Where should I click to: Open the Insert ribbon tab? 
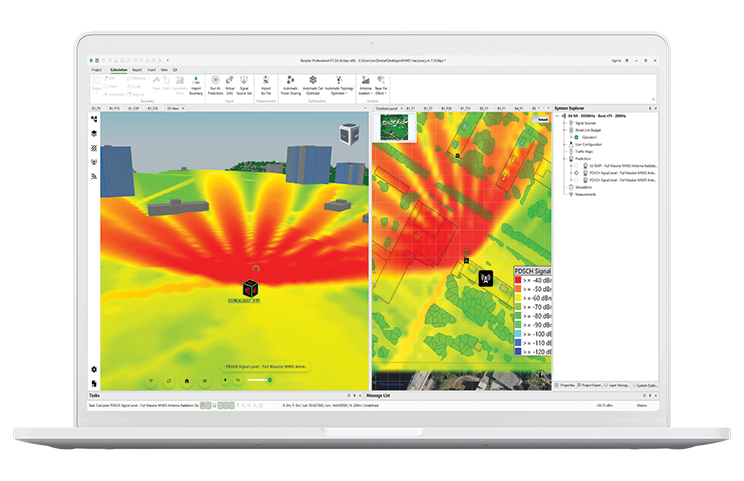point(151,70)
